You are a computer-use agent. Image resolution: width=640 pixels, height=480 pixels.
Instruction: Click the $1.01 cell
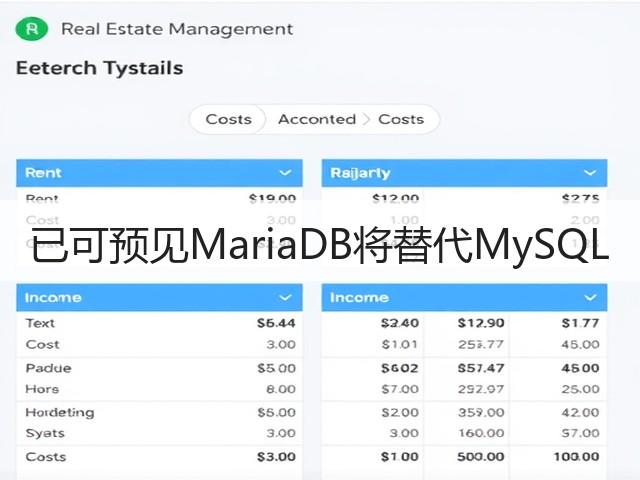click(400, 344)
